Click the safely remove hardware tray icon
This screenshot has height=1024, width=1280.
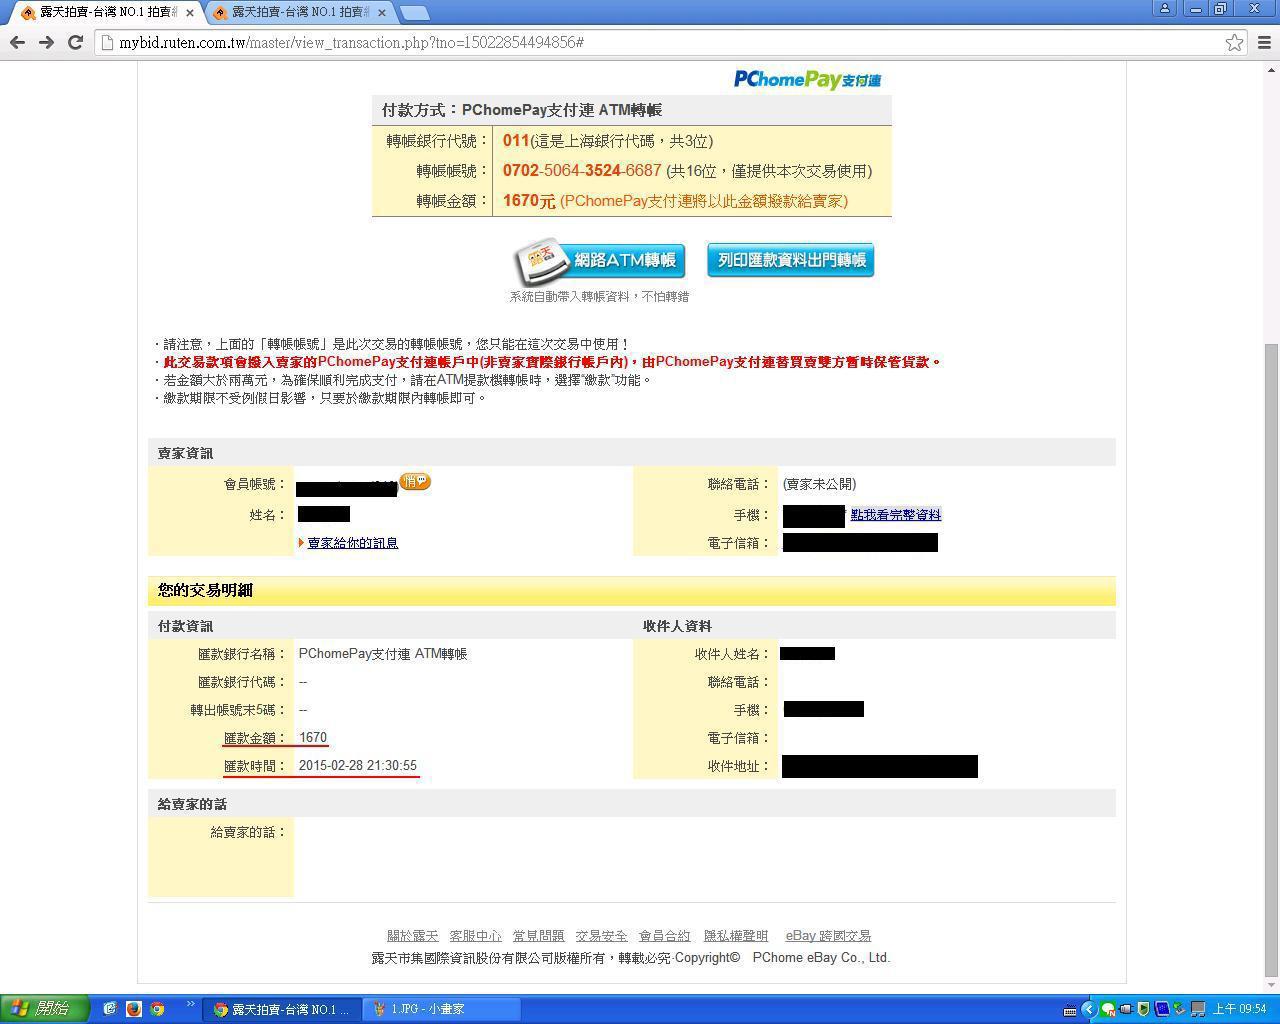click(x=1126, y=1010)
